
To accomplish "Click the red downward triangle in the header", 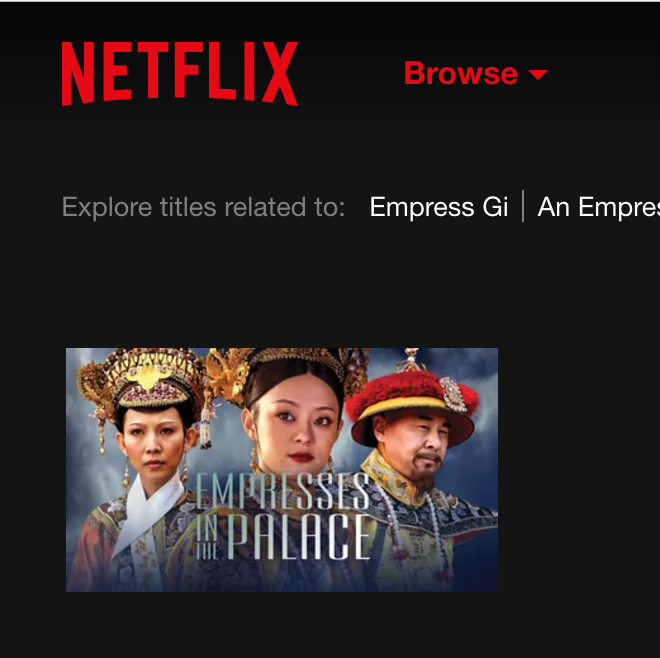I will click(x=538, y=75).
